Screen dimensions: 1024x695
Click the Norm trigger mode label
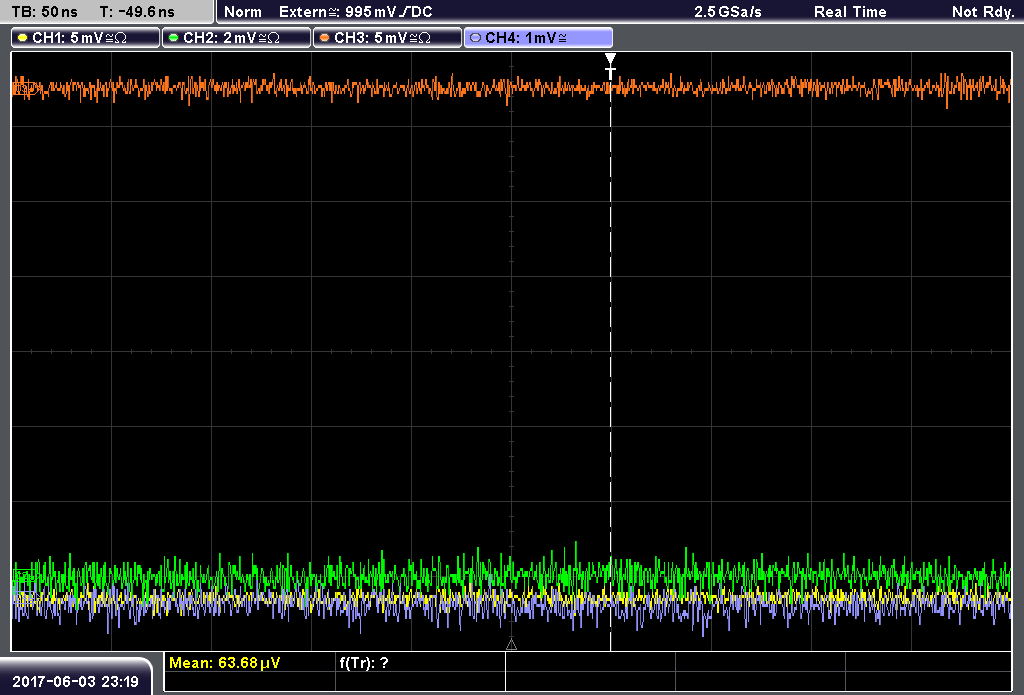pos(243,12)
